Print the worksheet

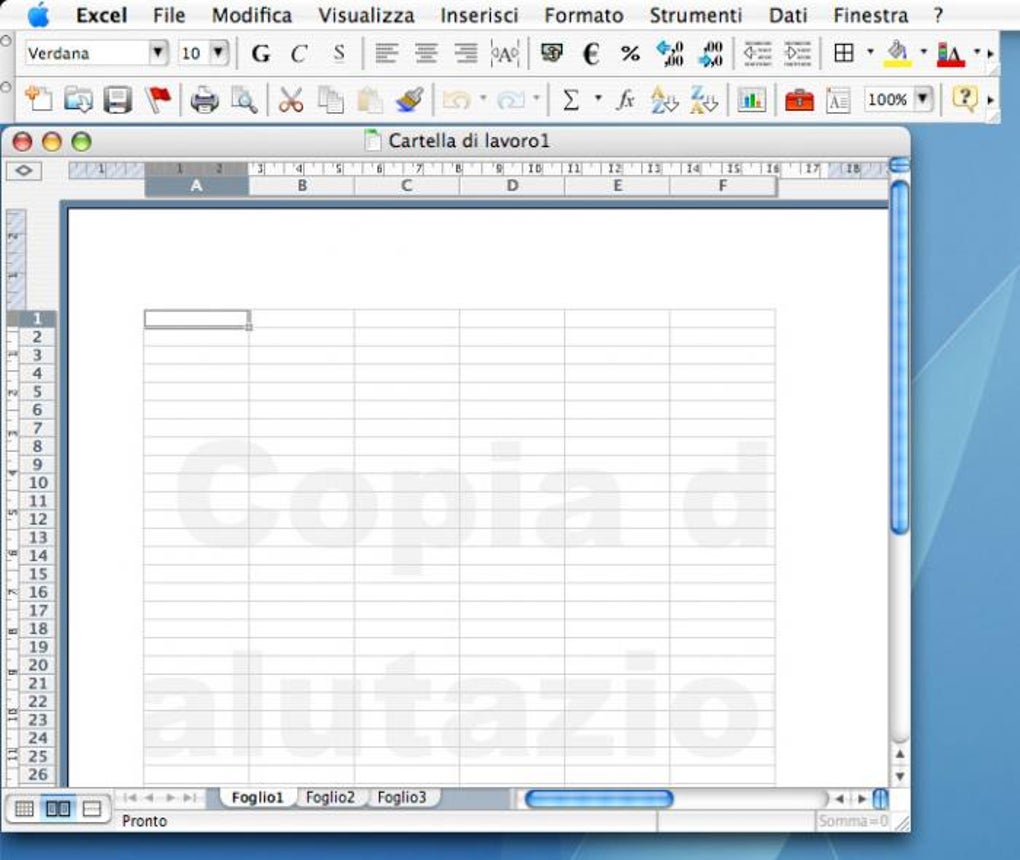204,100
